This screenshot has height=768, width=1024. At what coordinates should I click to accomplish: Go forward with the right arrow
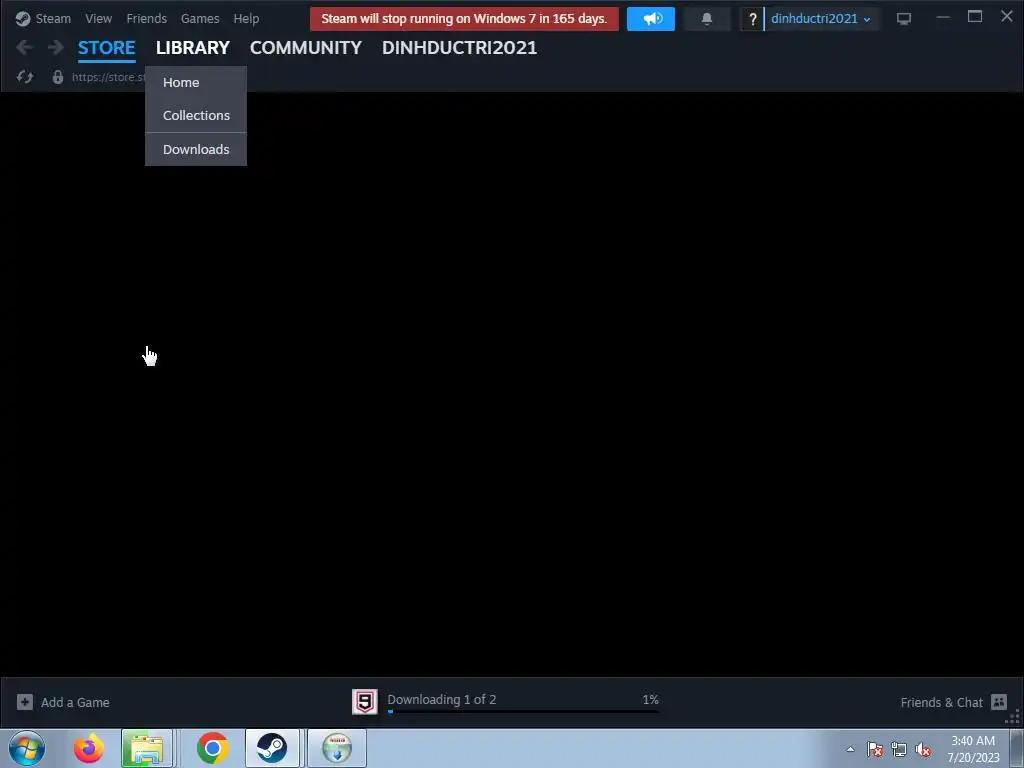pos(56,47)
